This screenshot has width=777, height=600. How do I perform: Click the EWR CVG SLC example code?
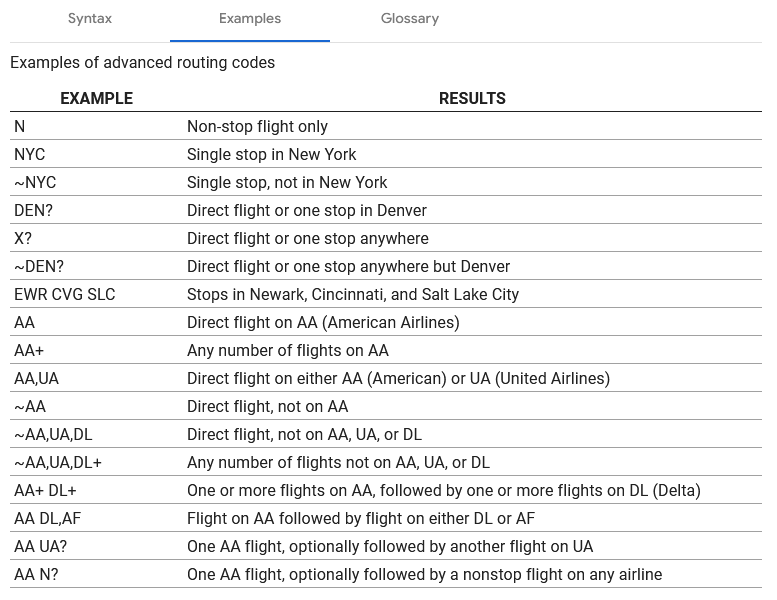click(64, 294)
